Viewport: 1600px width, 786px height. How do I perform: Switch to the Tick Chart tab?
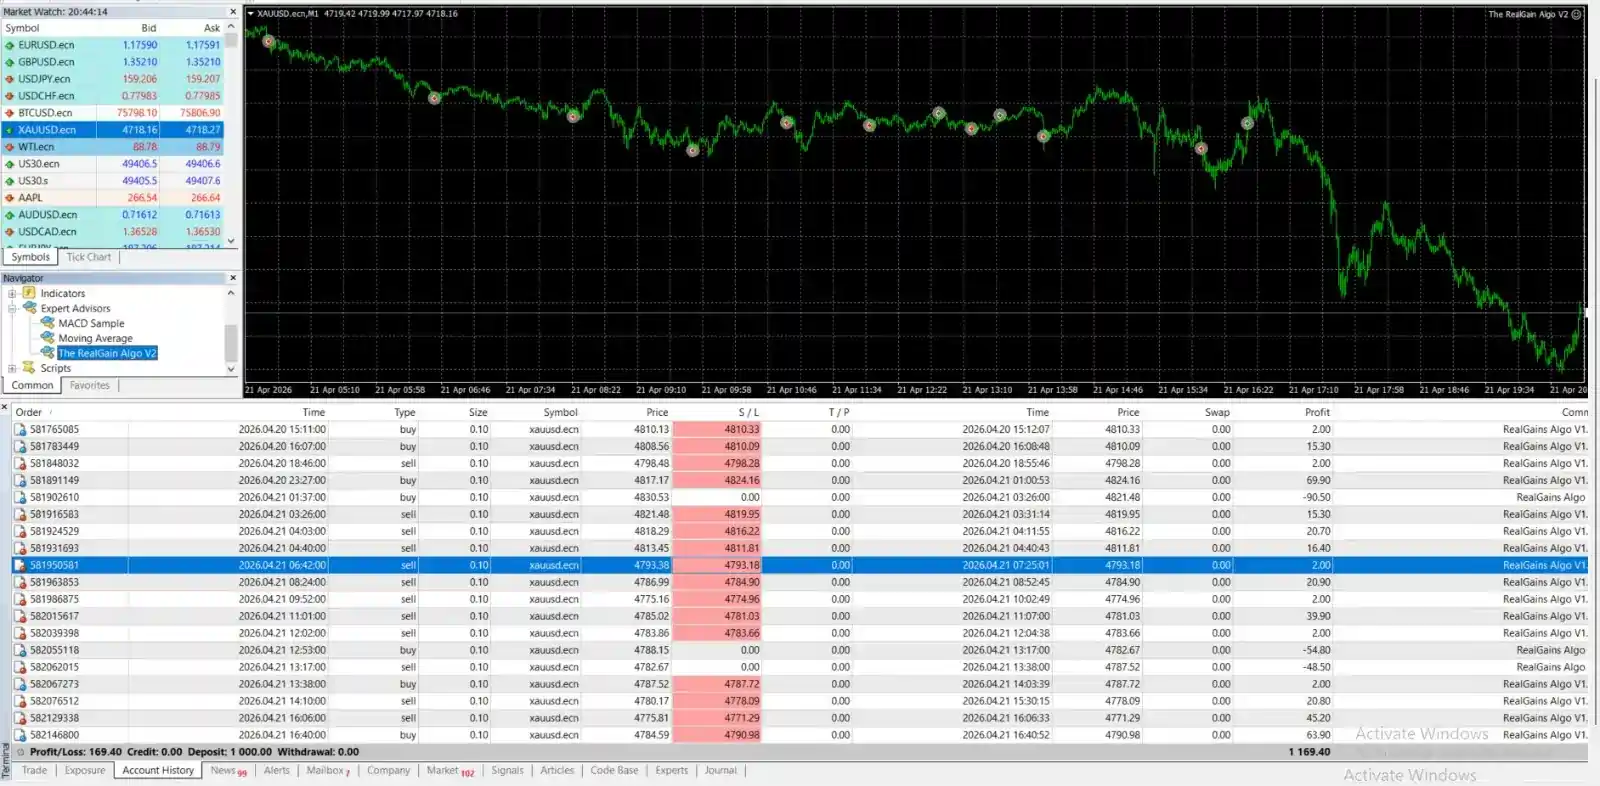(89, 257)
